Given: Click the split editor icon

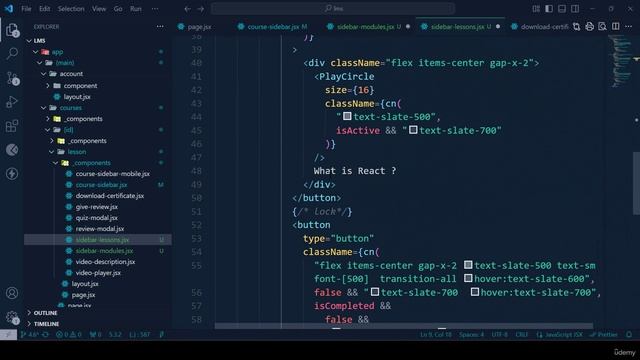Looking at the screenshot, I should [616, 27].
